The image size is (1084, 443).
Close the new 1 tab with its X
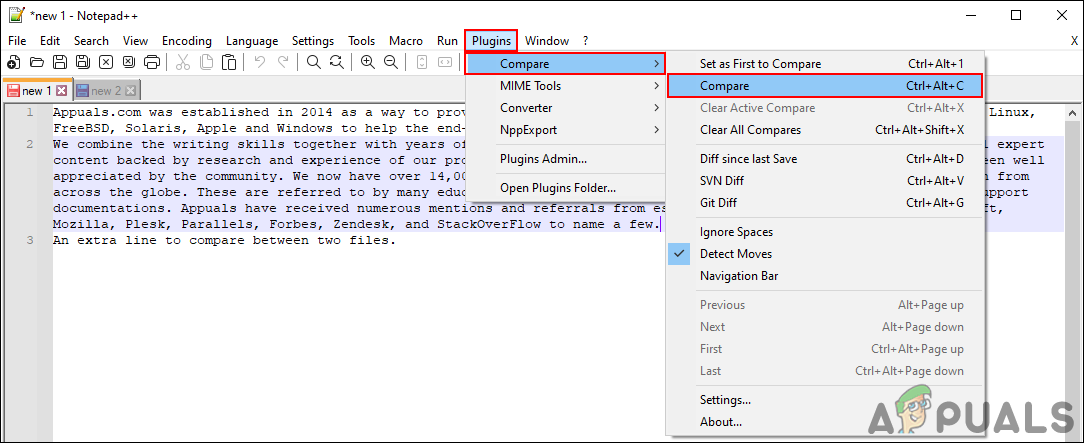(61, 91)
